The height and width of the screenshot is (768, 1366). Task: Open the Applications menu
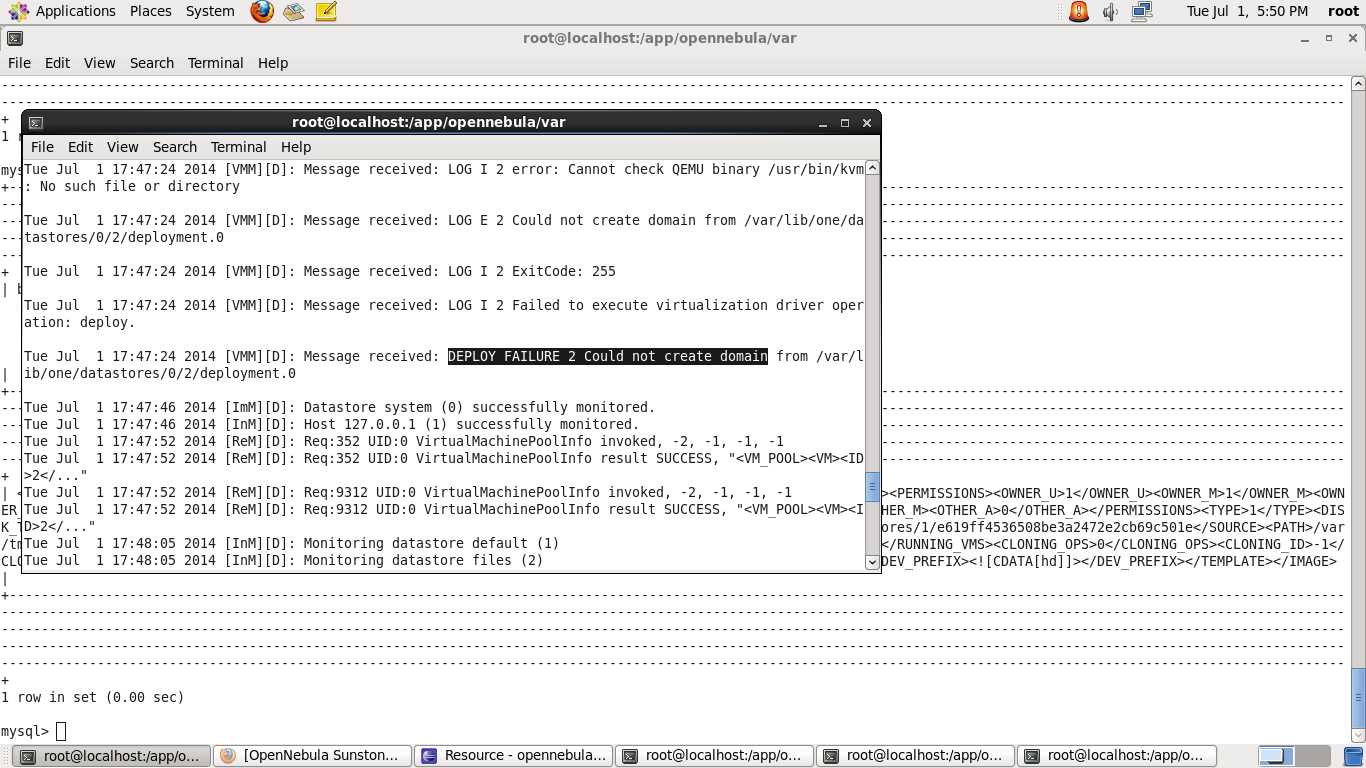click(65, 11)
